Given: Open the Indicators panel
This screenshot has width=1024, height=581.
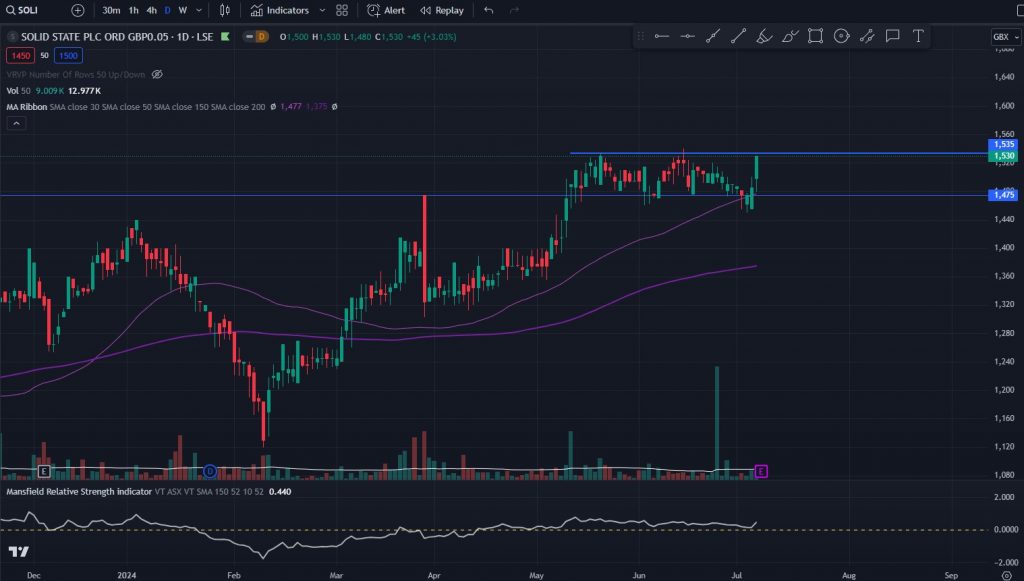Looking at the screenshot, I should (279, 10).
